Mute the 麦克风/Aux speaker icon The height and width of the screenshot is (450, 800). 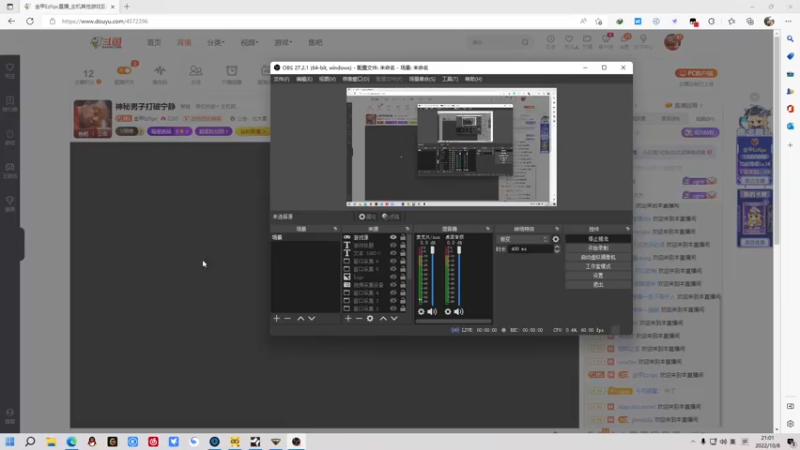(x=432, y=312)
